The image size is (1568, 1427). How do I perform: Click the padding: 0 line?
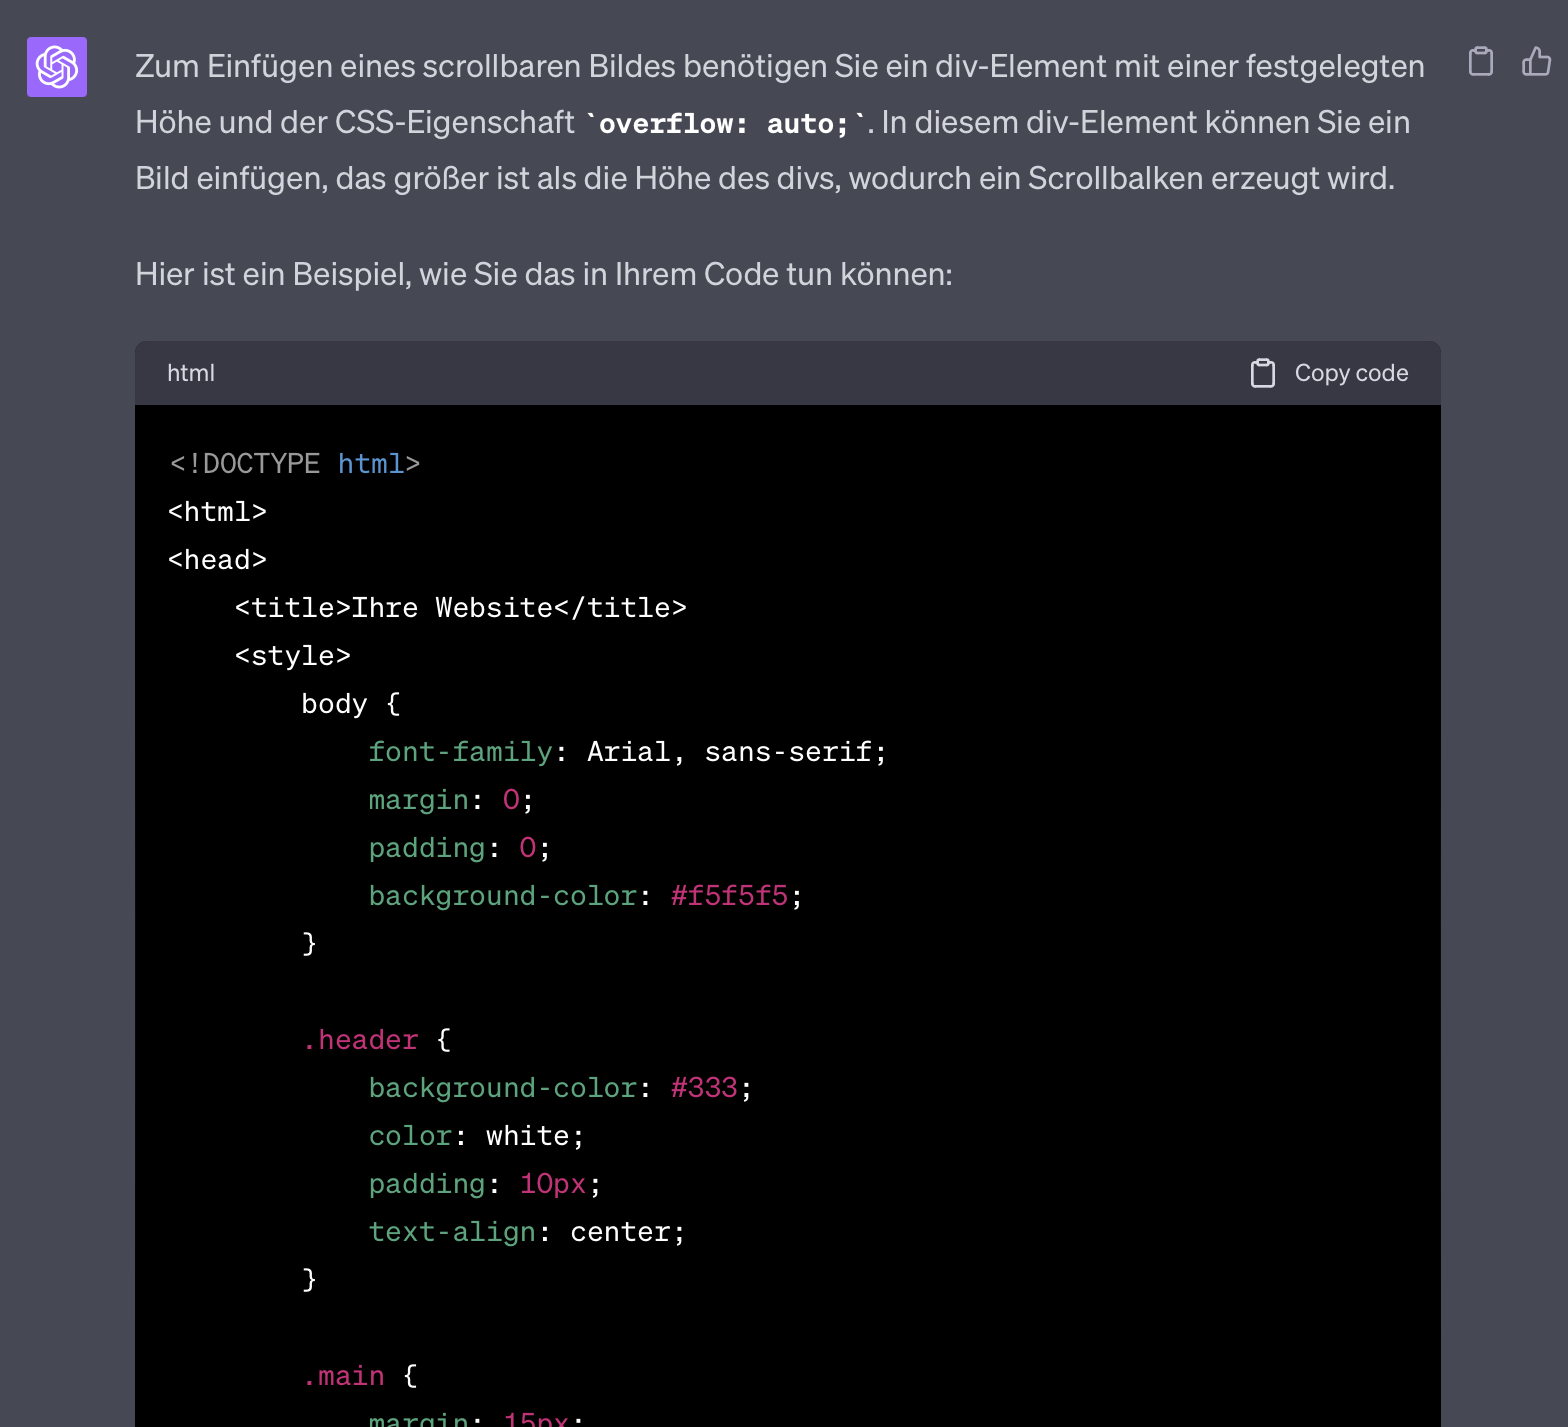click(x=460, y=848)
